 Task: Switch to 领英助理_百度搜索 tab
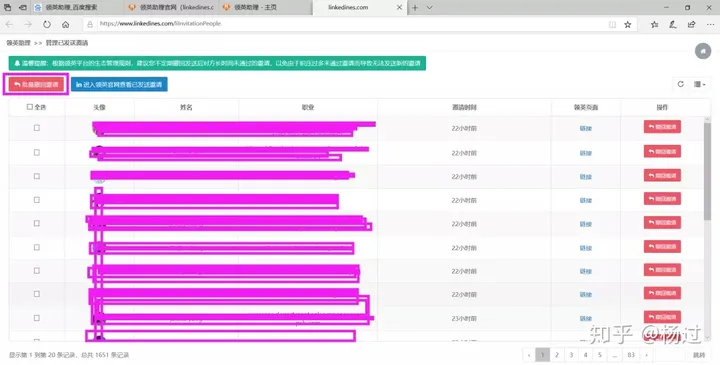[77, 7]
